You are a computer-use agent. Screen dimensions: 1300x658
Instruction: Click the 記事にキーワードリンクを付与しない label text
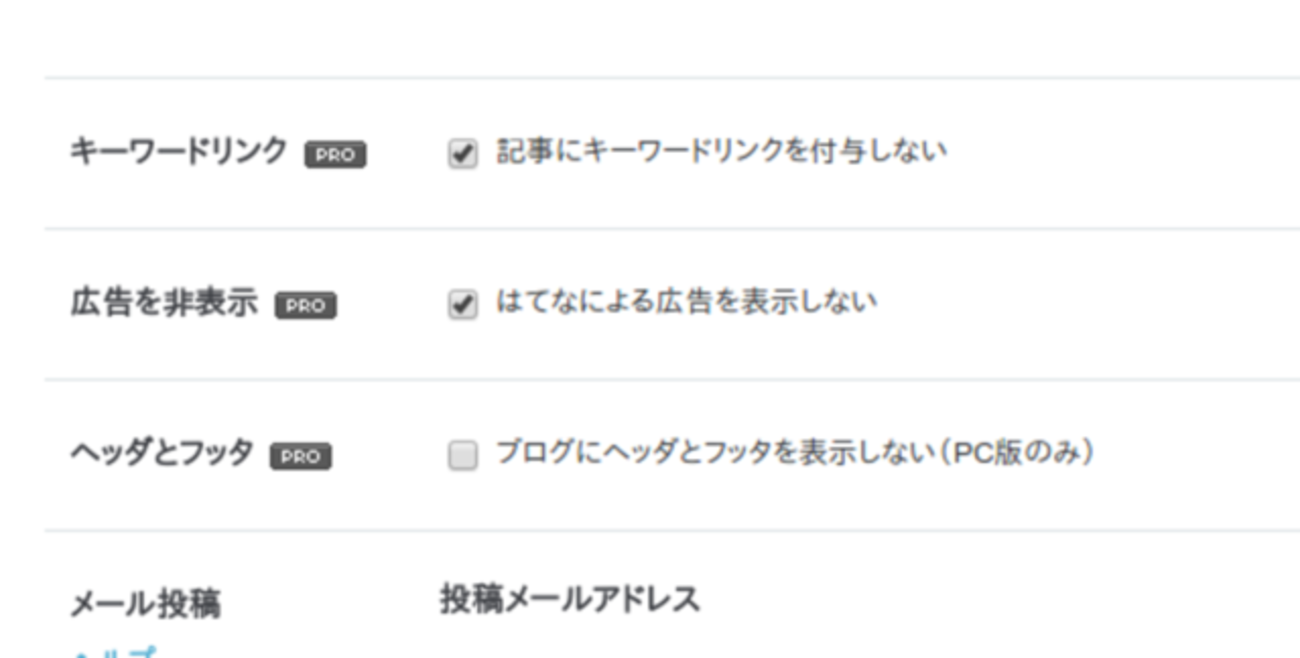[x=721, y=152]
